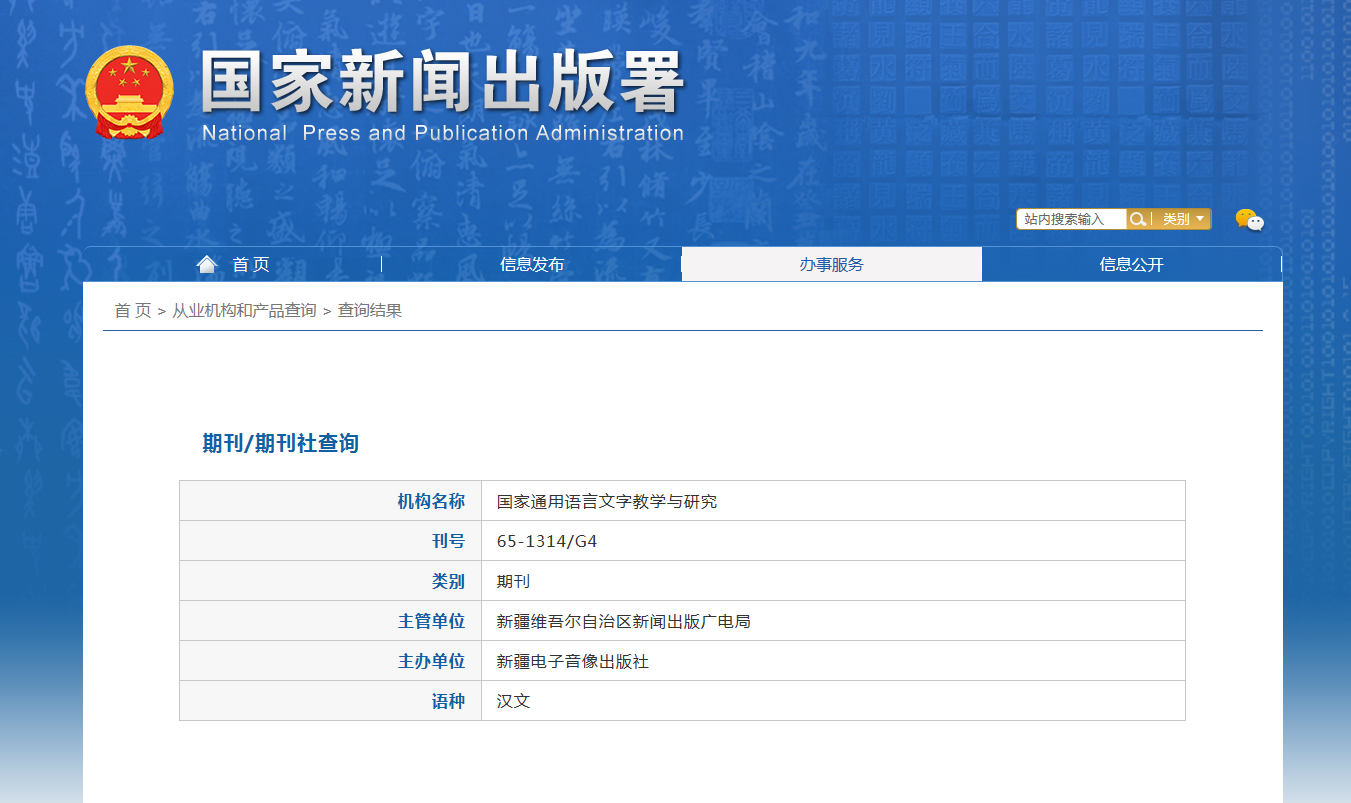Click the 主办单位 table row
Viewport: 1351px width, 803px height.
pyautogui.click(x=600, y=661)
